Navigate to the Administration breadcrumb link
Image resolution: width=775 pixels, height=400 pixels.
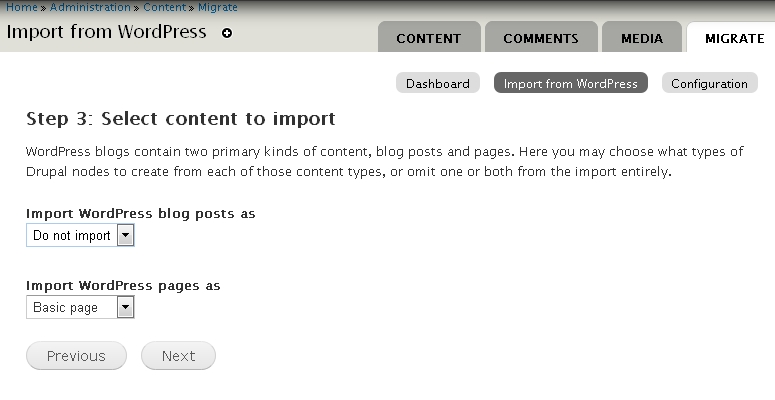tap(90, 7)
